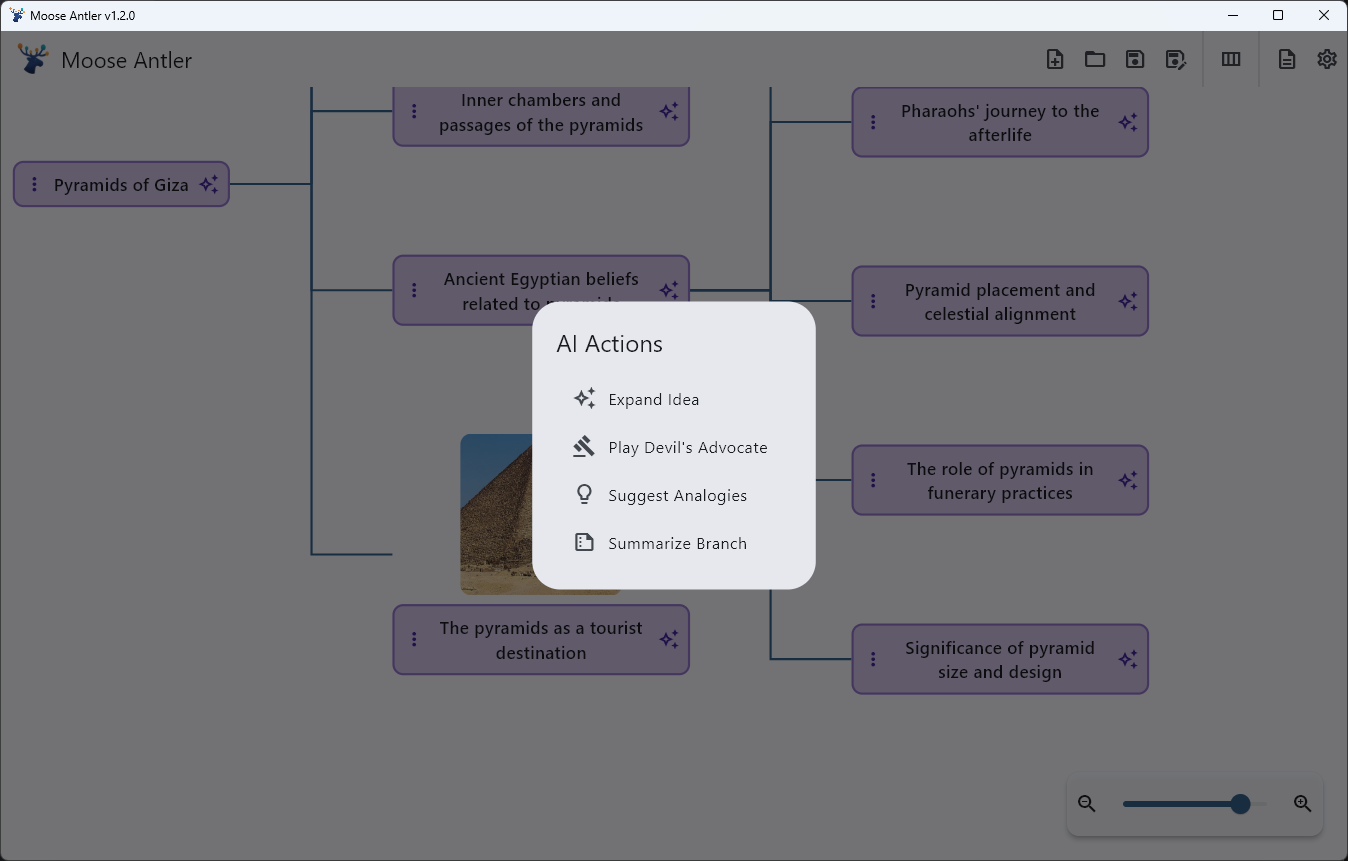This screenshot has height=861, width=1348.
Task: Open three-dot menu on Pharaohs' journey node
Action: [873, 122]
